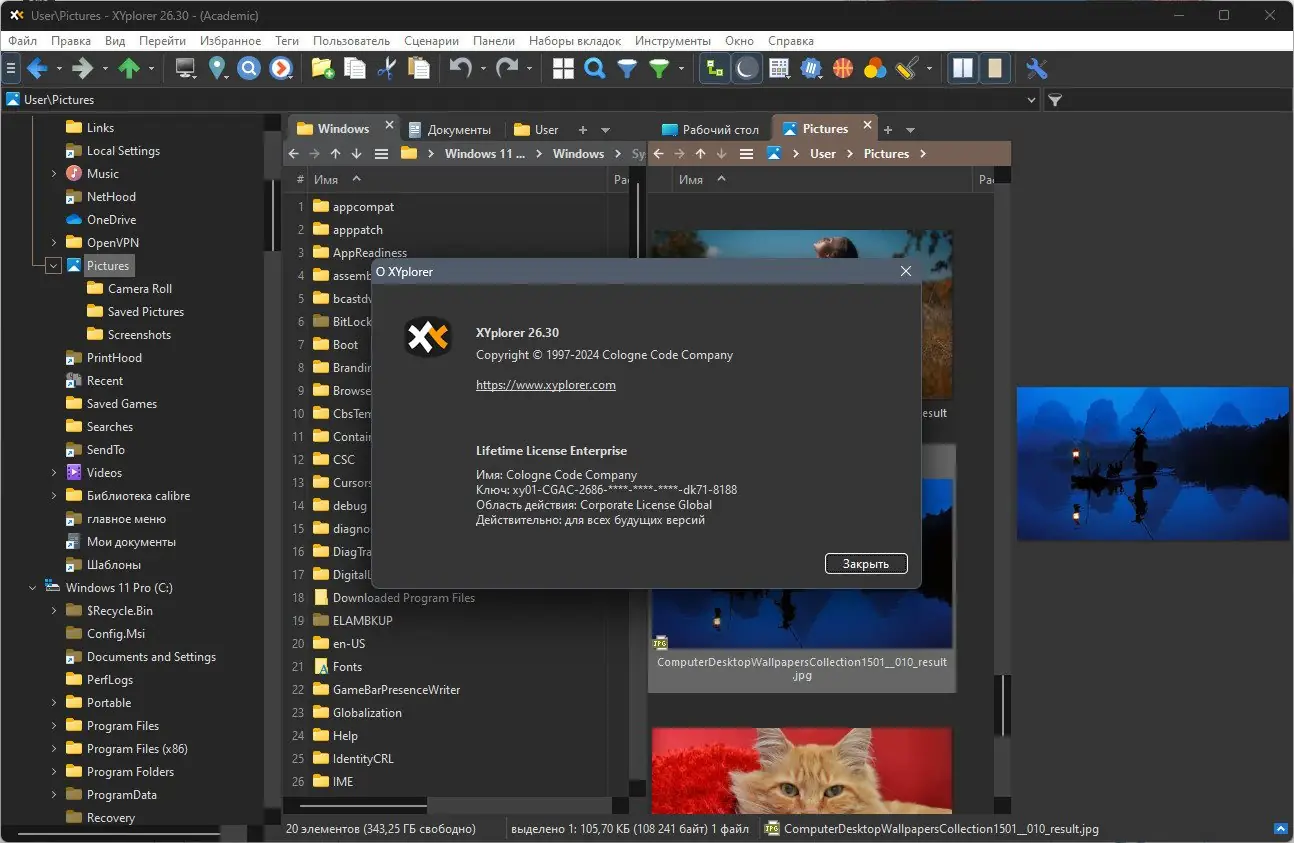Click the blue striped badge toolbar icon
The image size is (1294, 843).
tap(811, 68)
